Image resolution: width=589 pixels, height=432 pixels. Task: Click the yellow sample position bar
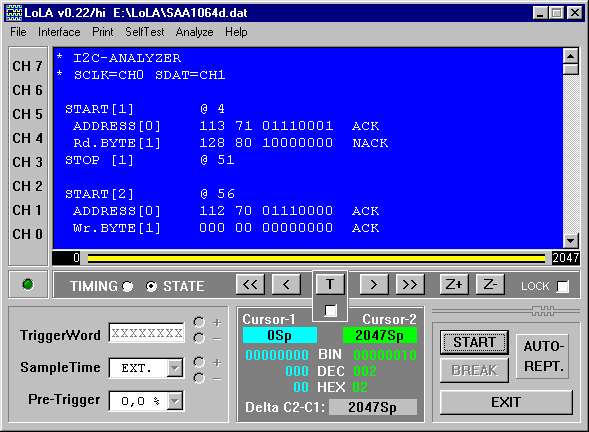pos(316,258)
